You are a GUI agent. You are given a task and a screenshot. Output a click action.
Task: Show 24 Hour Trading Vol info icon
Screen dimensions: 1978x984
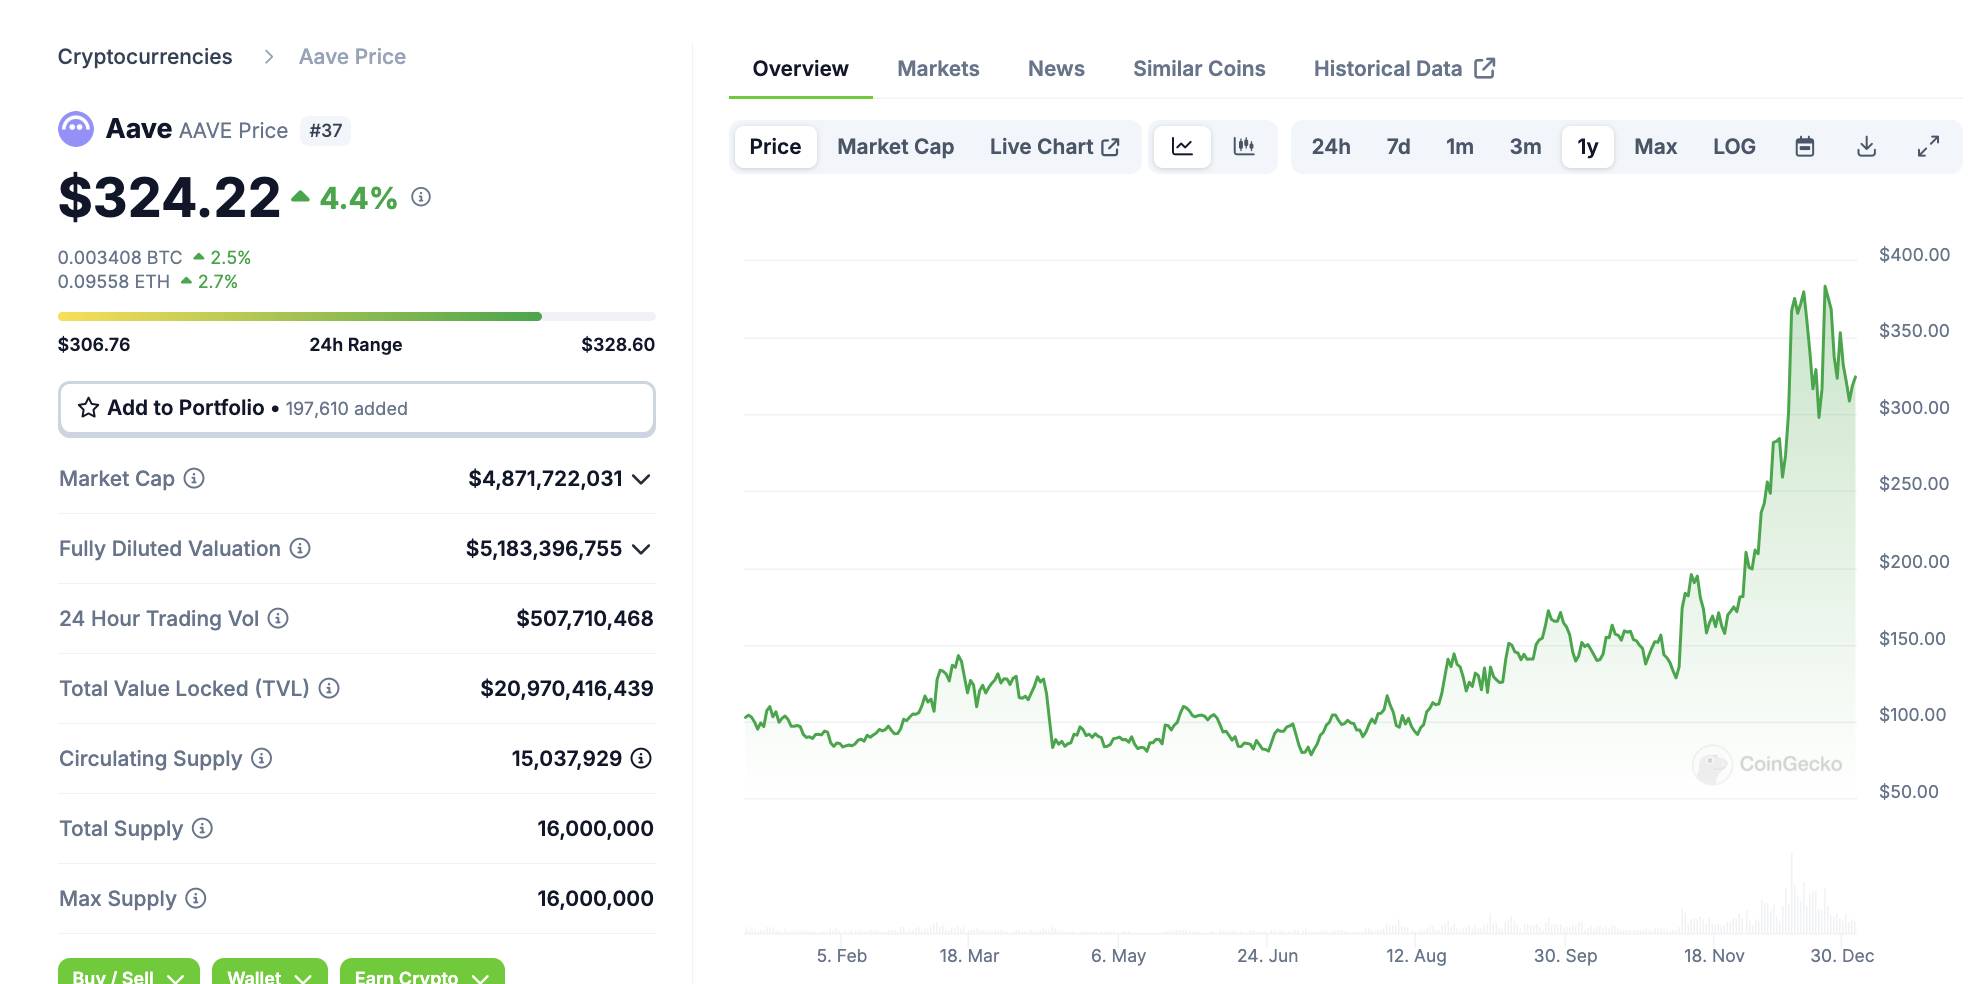pos(278,618)
